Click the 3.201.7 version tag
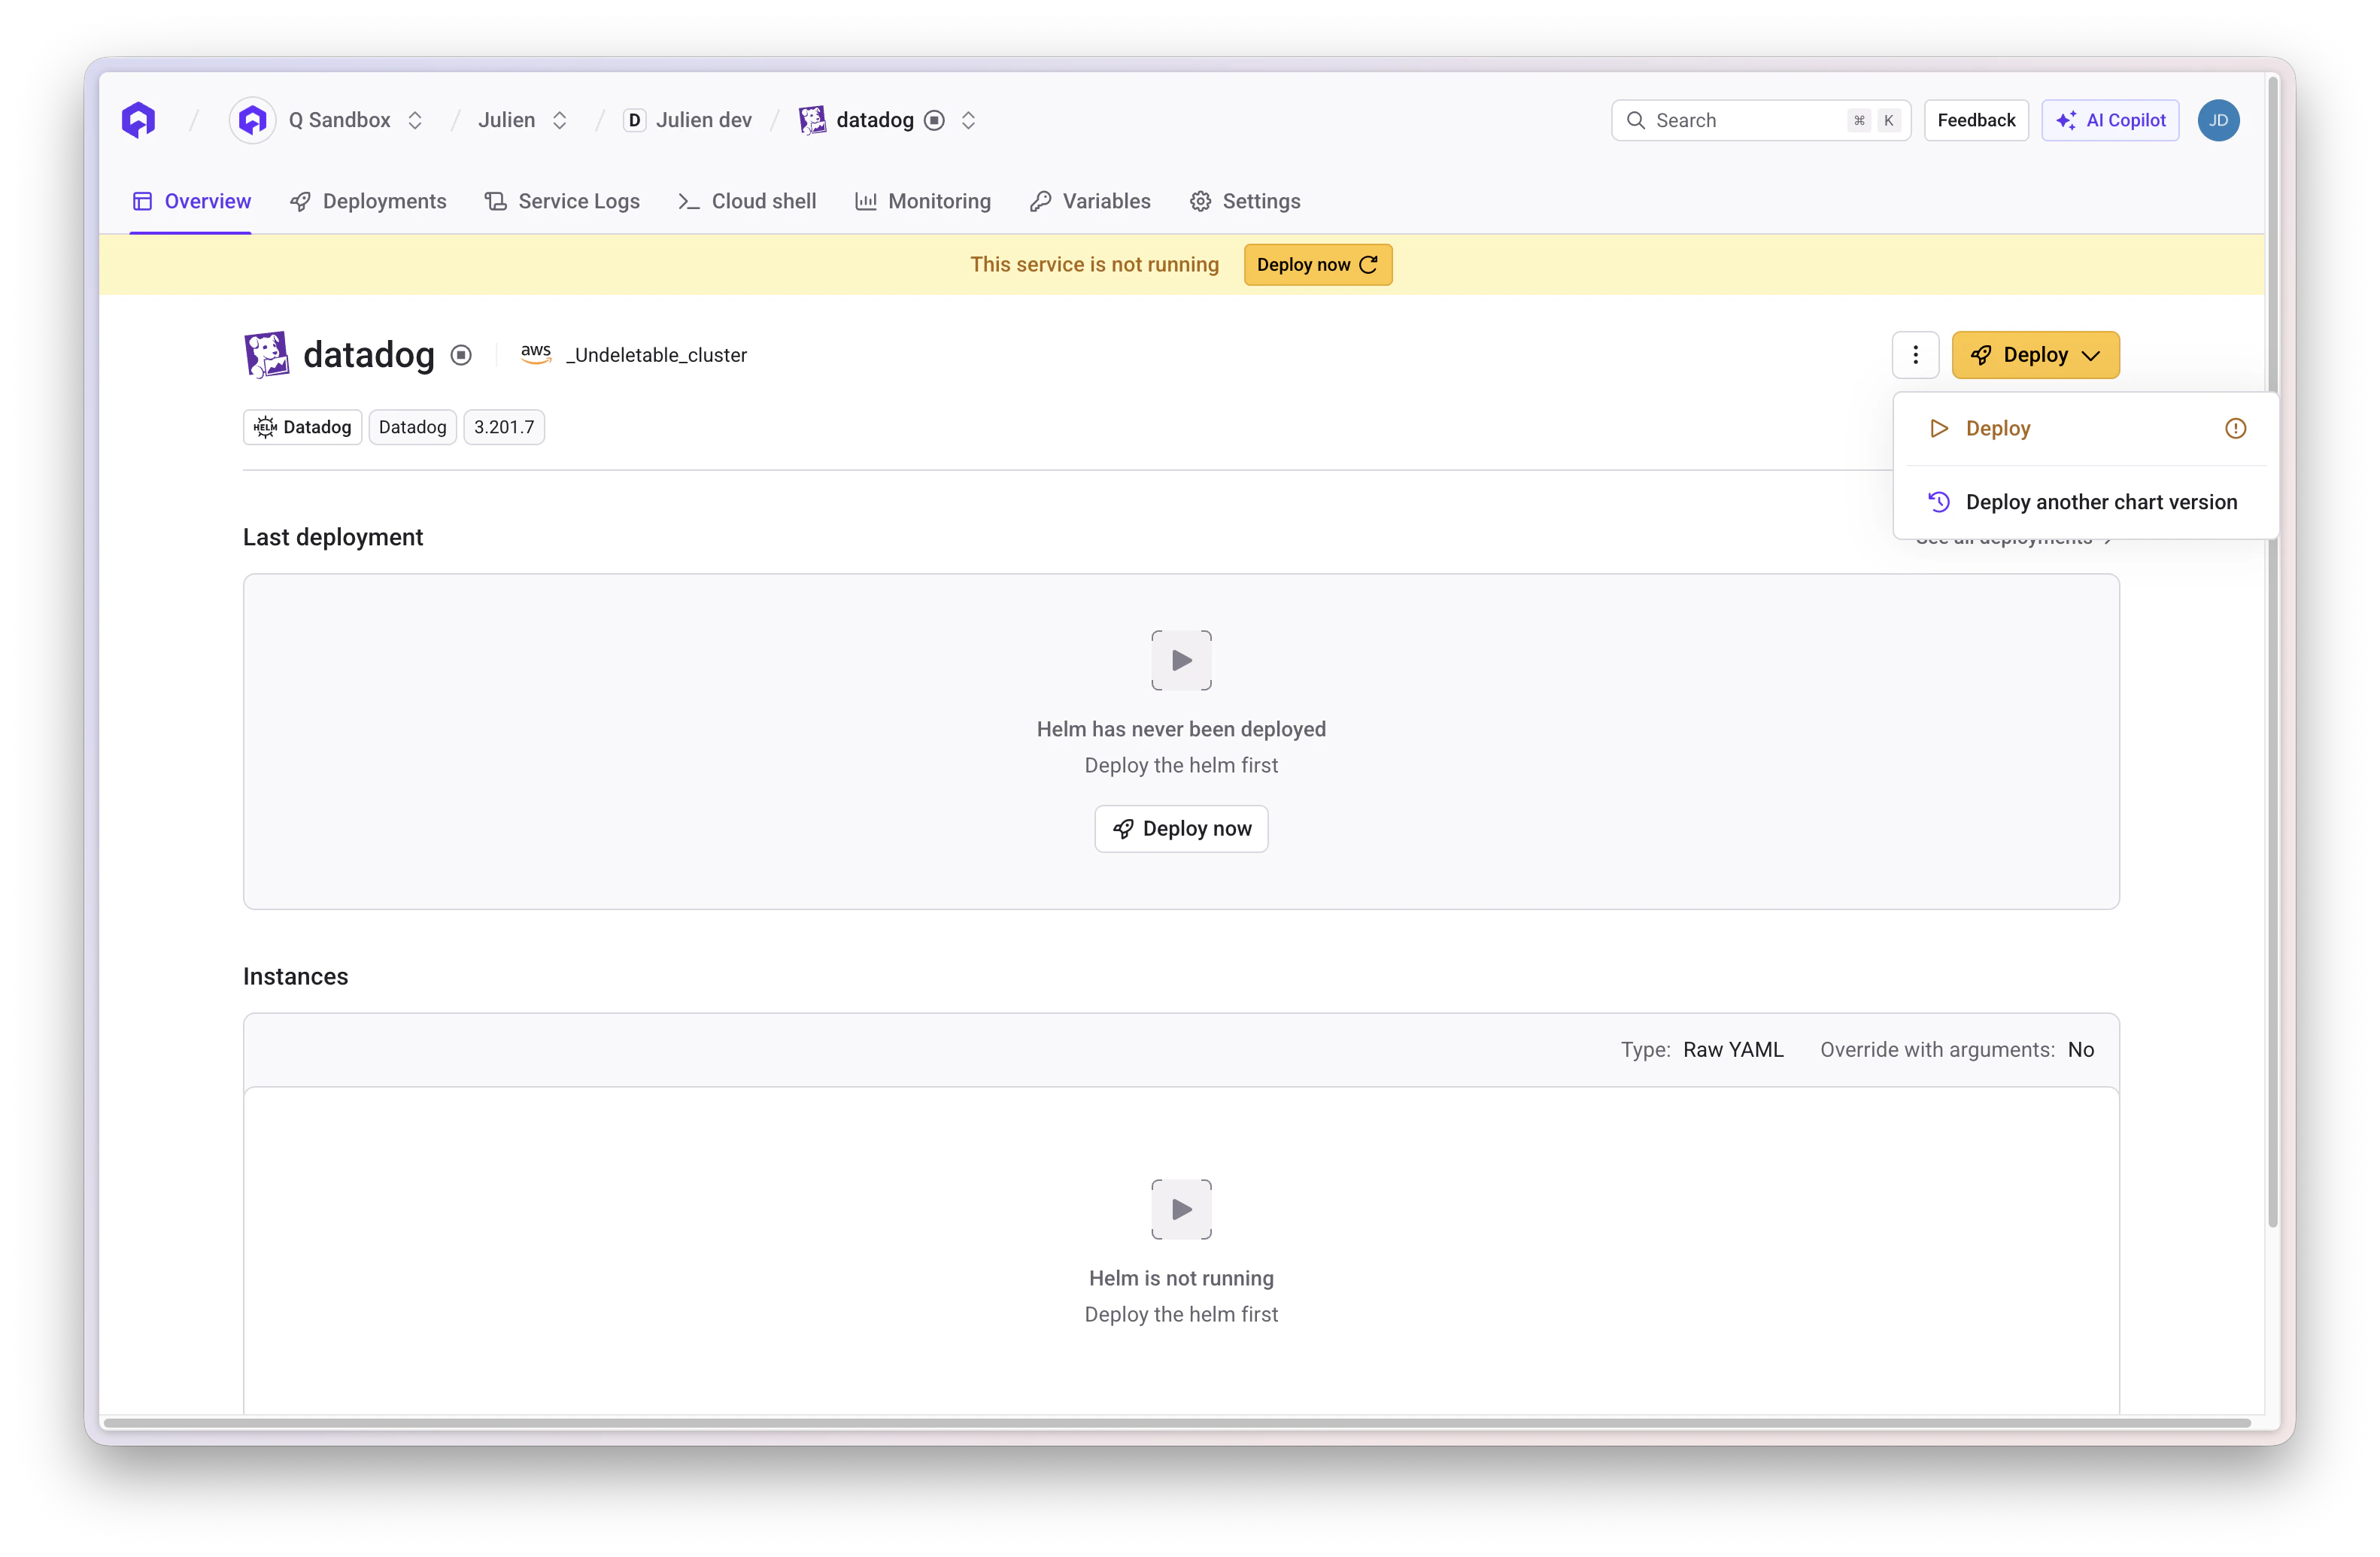Screen dimensions: 2380x1557 point(504,427)
